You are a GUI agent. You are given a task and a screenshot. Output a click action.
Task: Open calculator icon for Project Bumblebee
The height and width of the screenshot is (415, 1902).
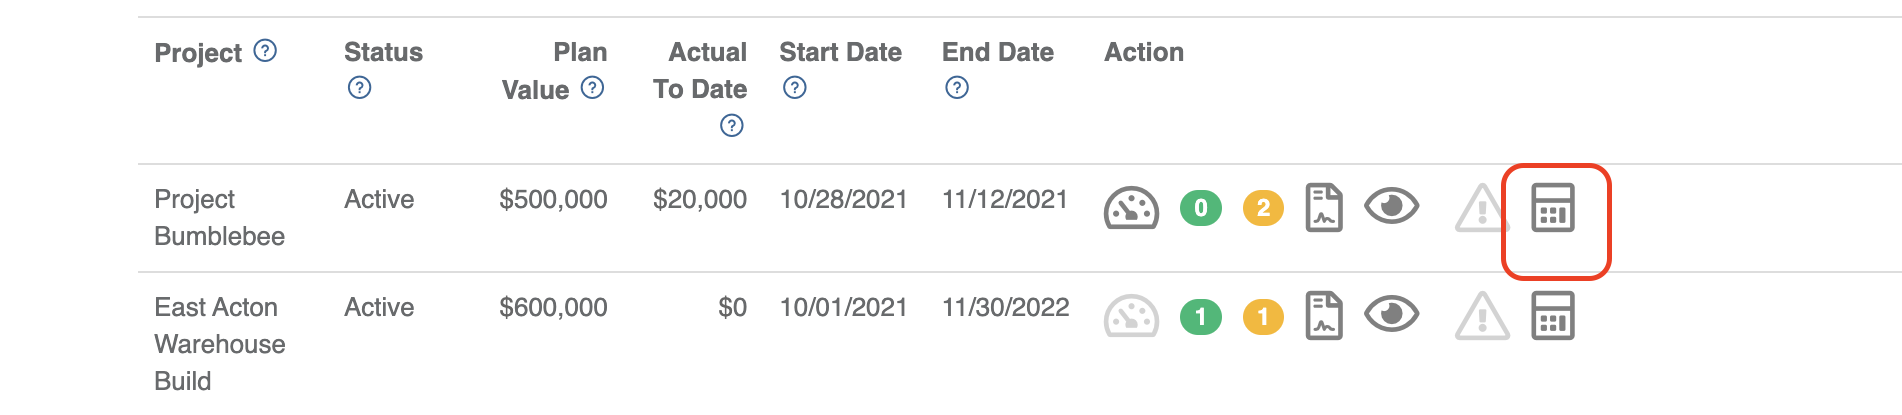[x=1553, y=207]
